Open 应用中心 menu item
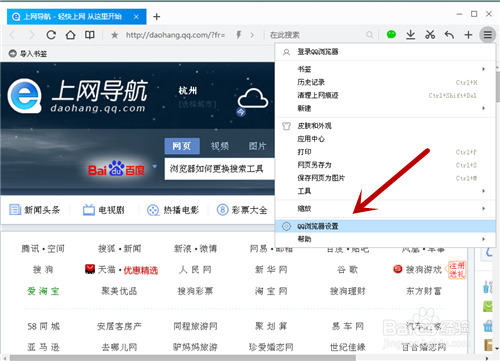The width and height of the screenshot is (500, 361). click(385, 139)
